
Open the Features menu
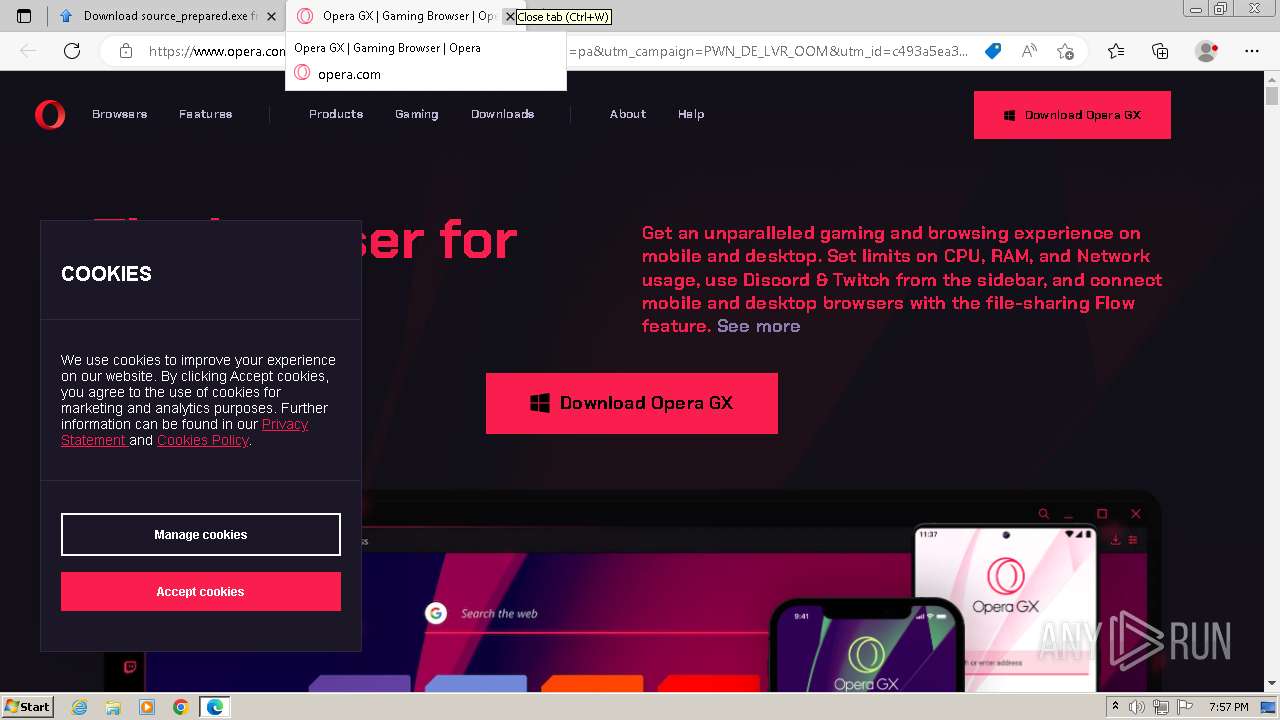click(206, 114)
